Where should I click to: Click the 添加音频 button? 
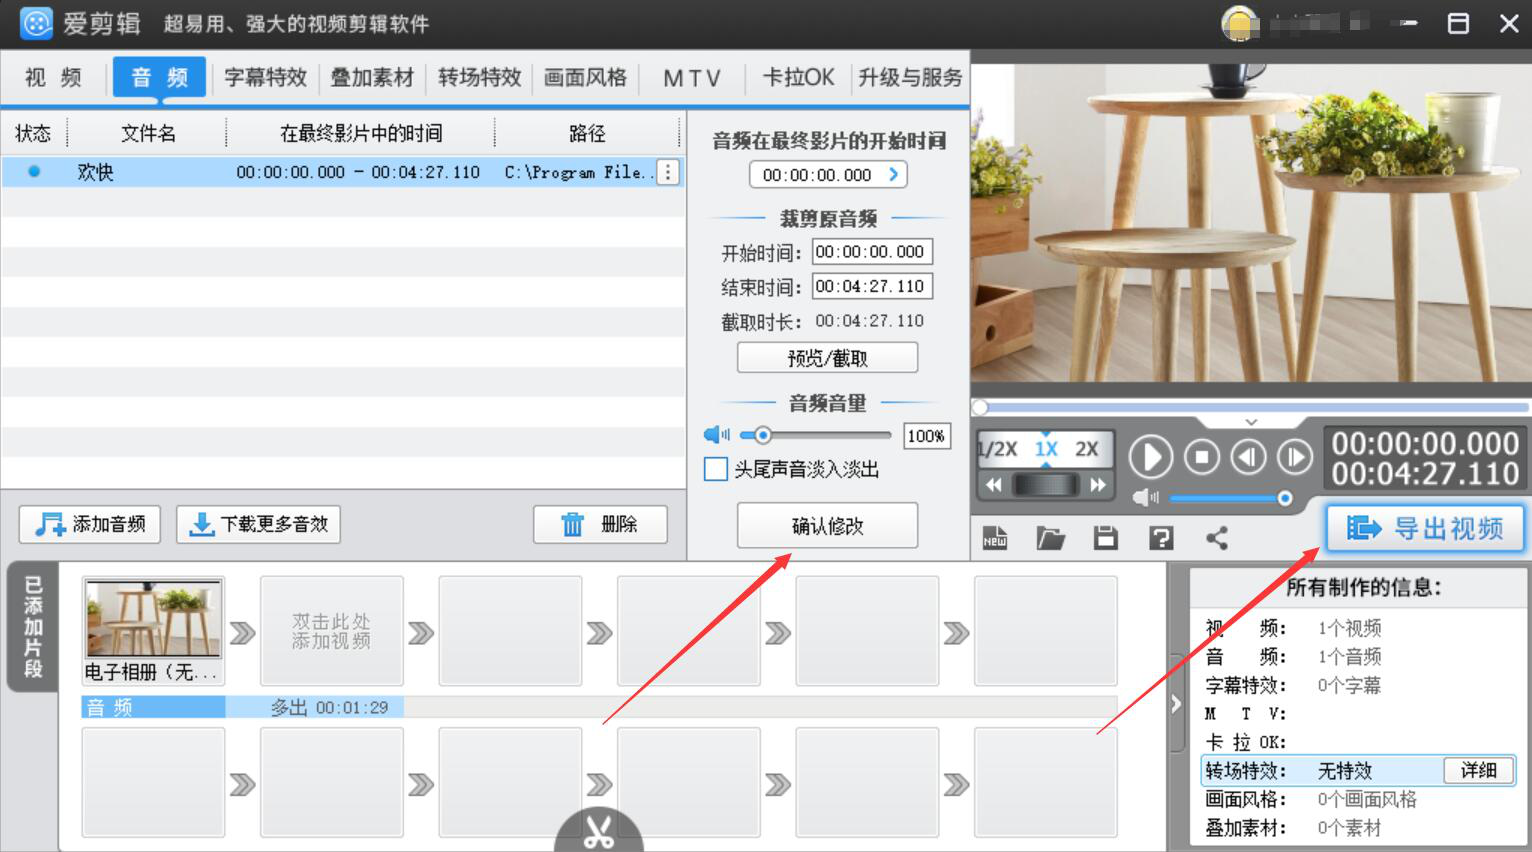(90, 524)
